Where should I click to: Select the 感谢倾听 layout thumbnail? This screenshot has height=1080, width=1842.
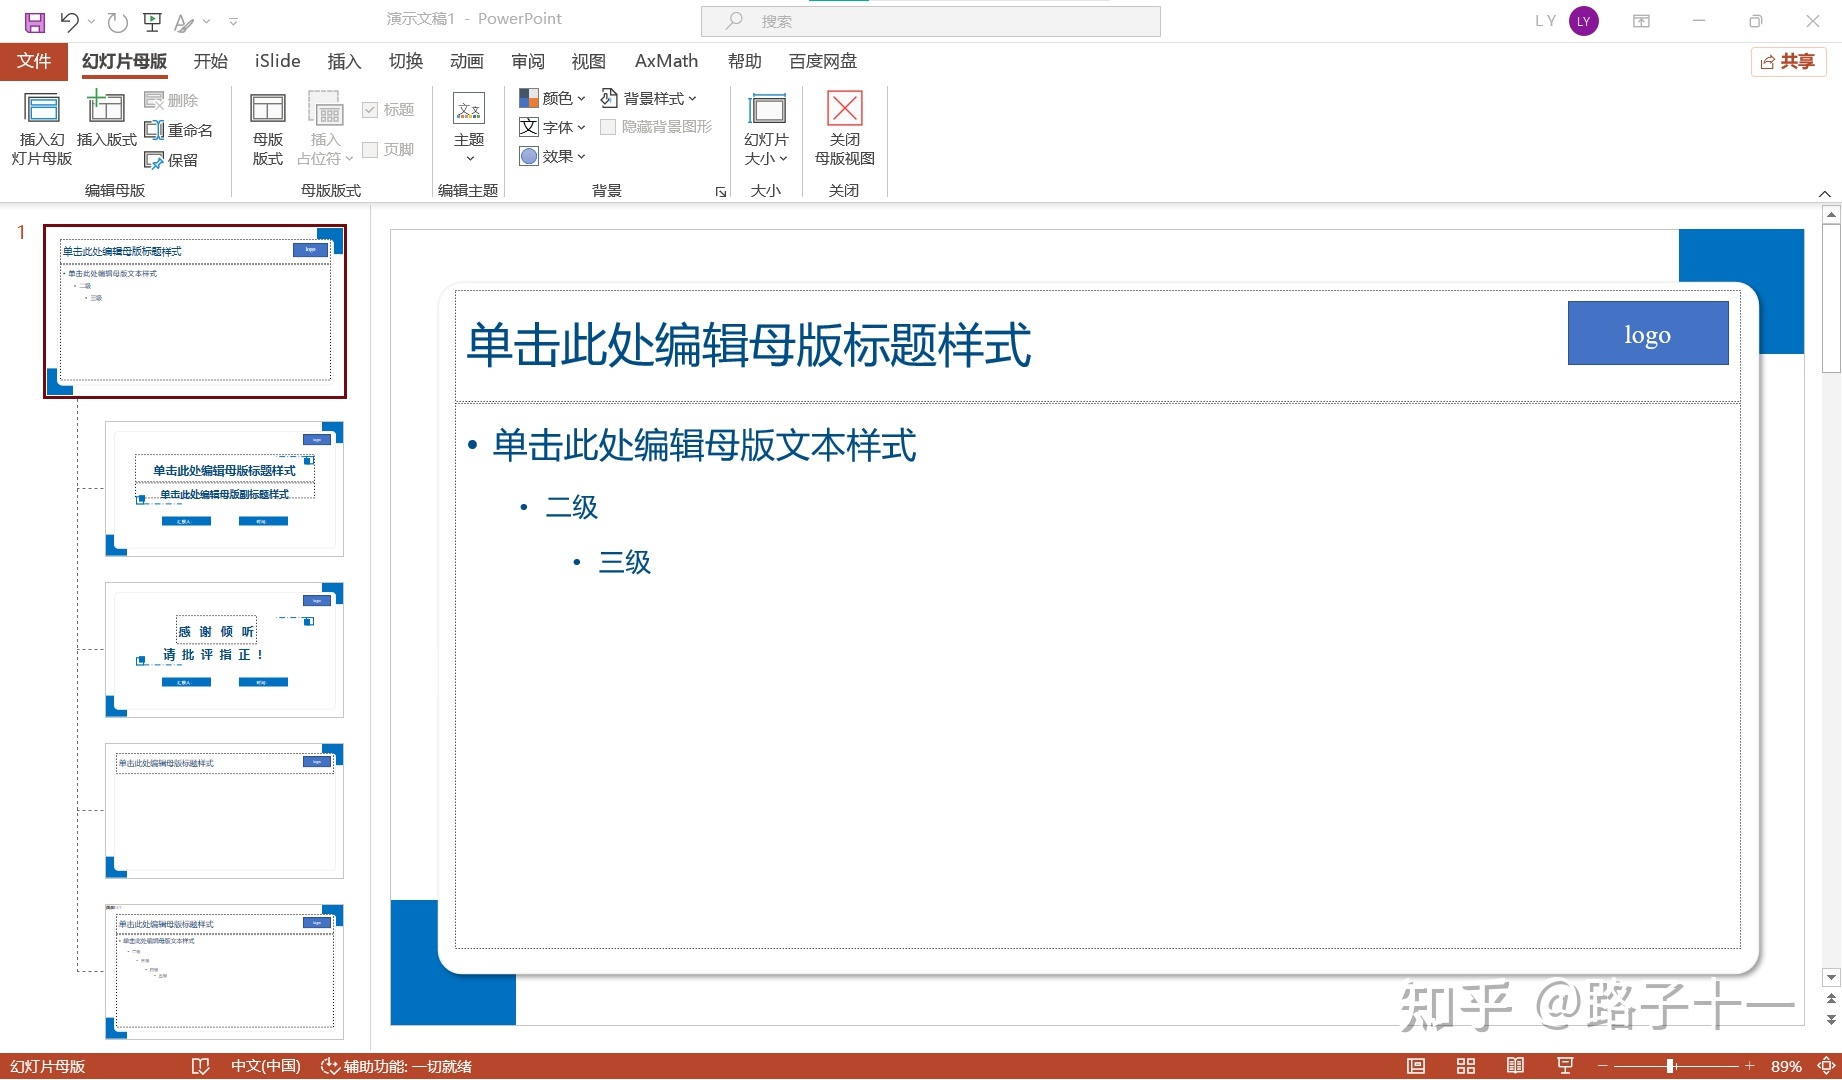pos(225,650)
